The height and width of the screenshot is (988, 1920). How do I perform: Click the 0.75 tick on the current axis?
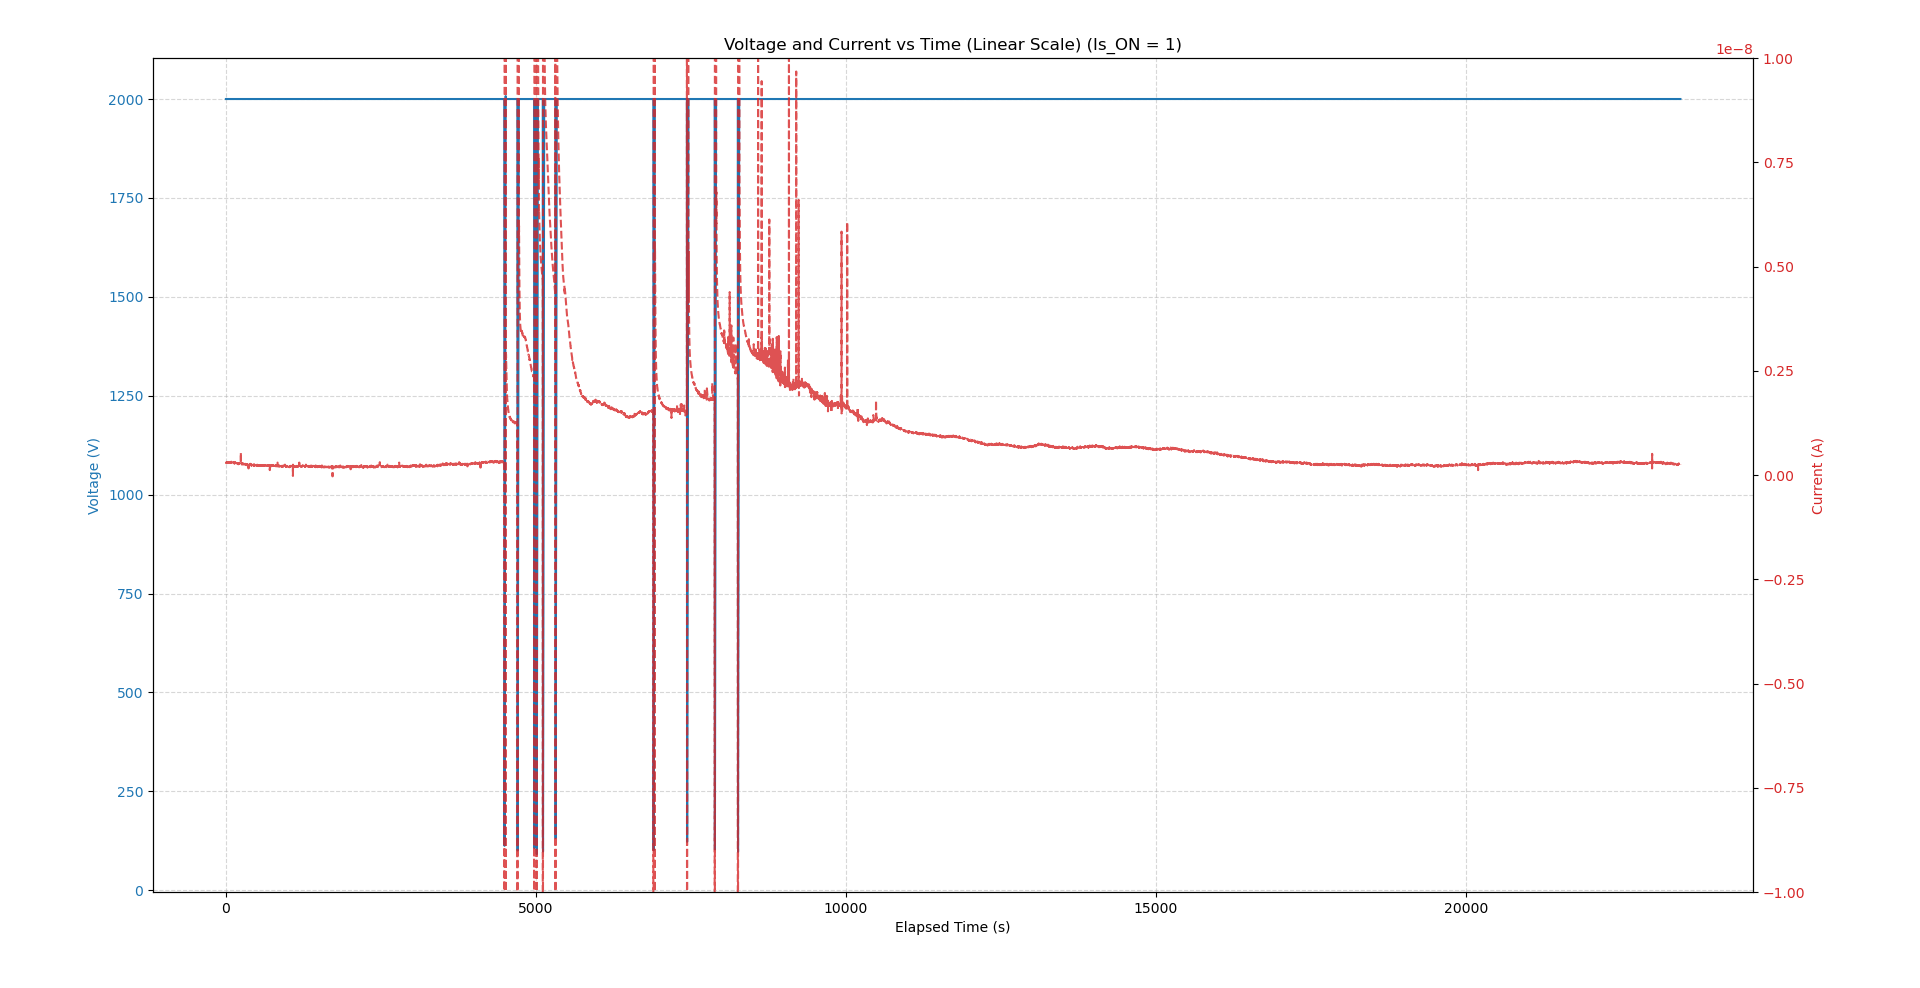pos(1778,163)
